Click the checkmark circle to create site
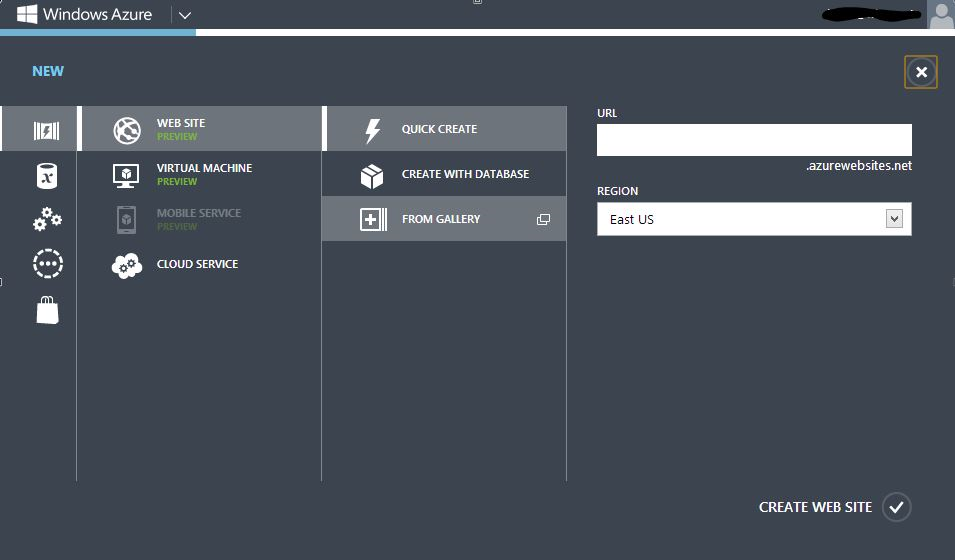The image size is (955, 560). tap(897, 507)
